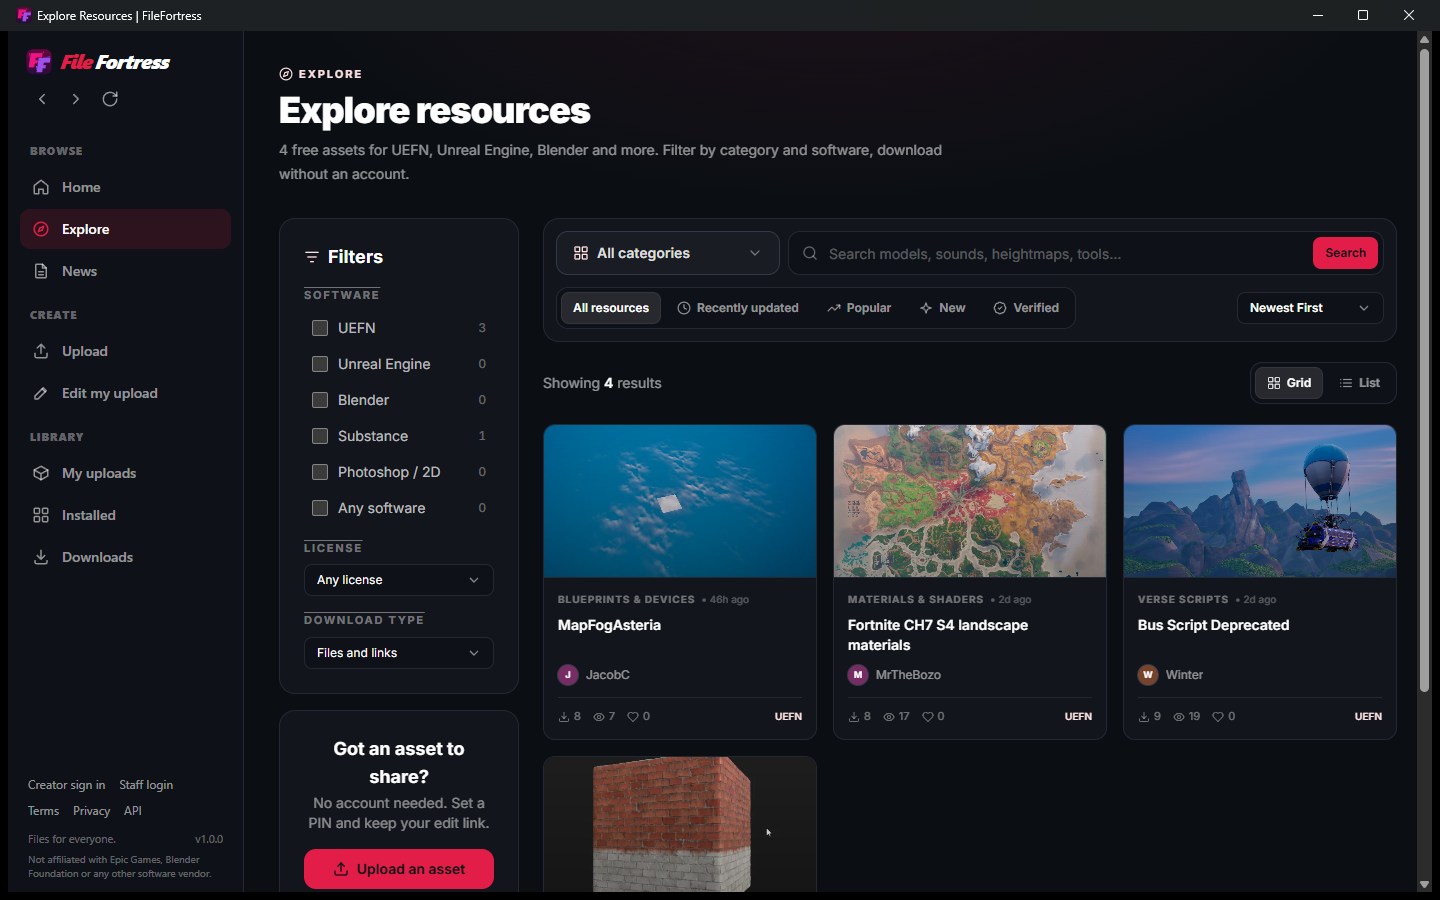Image resolution: width=1440 pixels, height=900 pixels.
Task: Select the Photoshop / 2D checkbox
Action: 320,472
